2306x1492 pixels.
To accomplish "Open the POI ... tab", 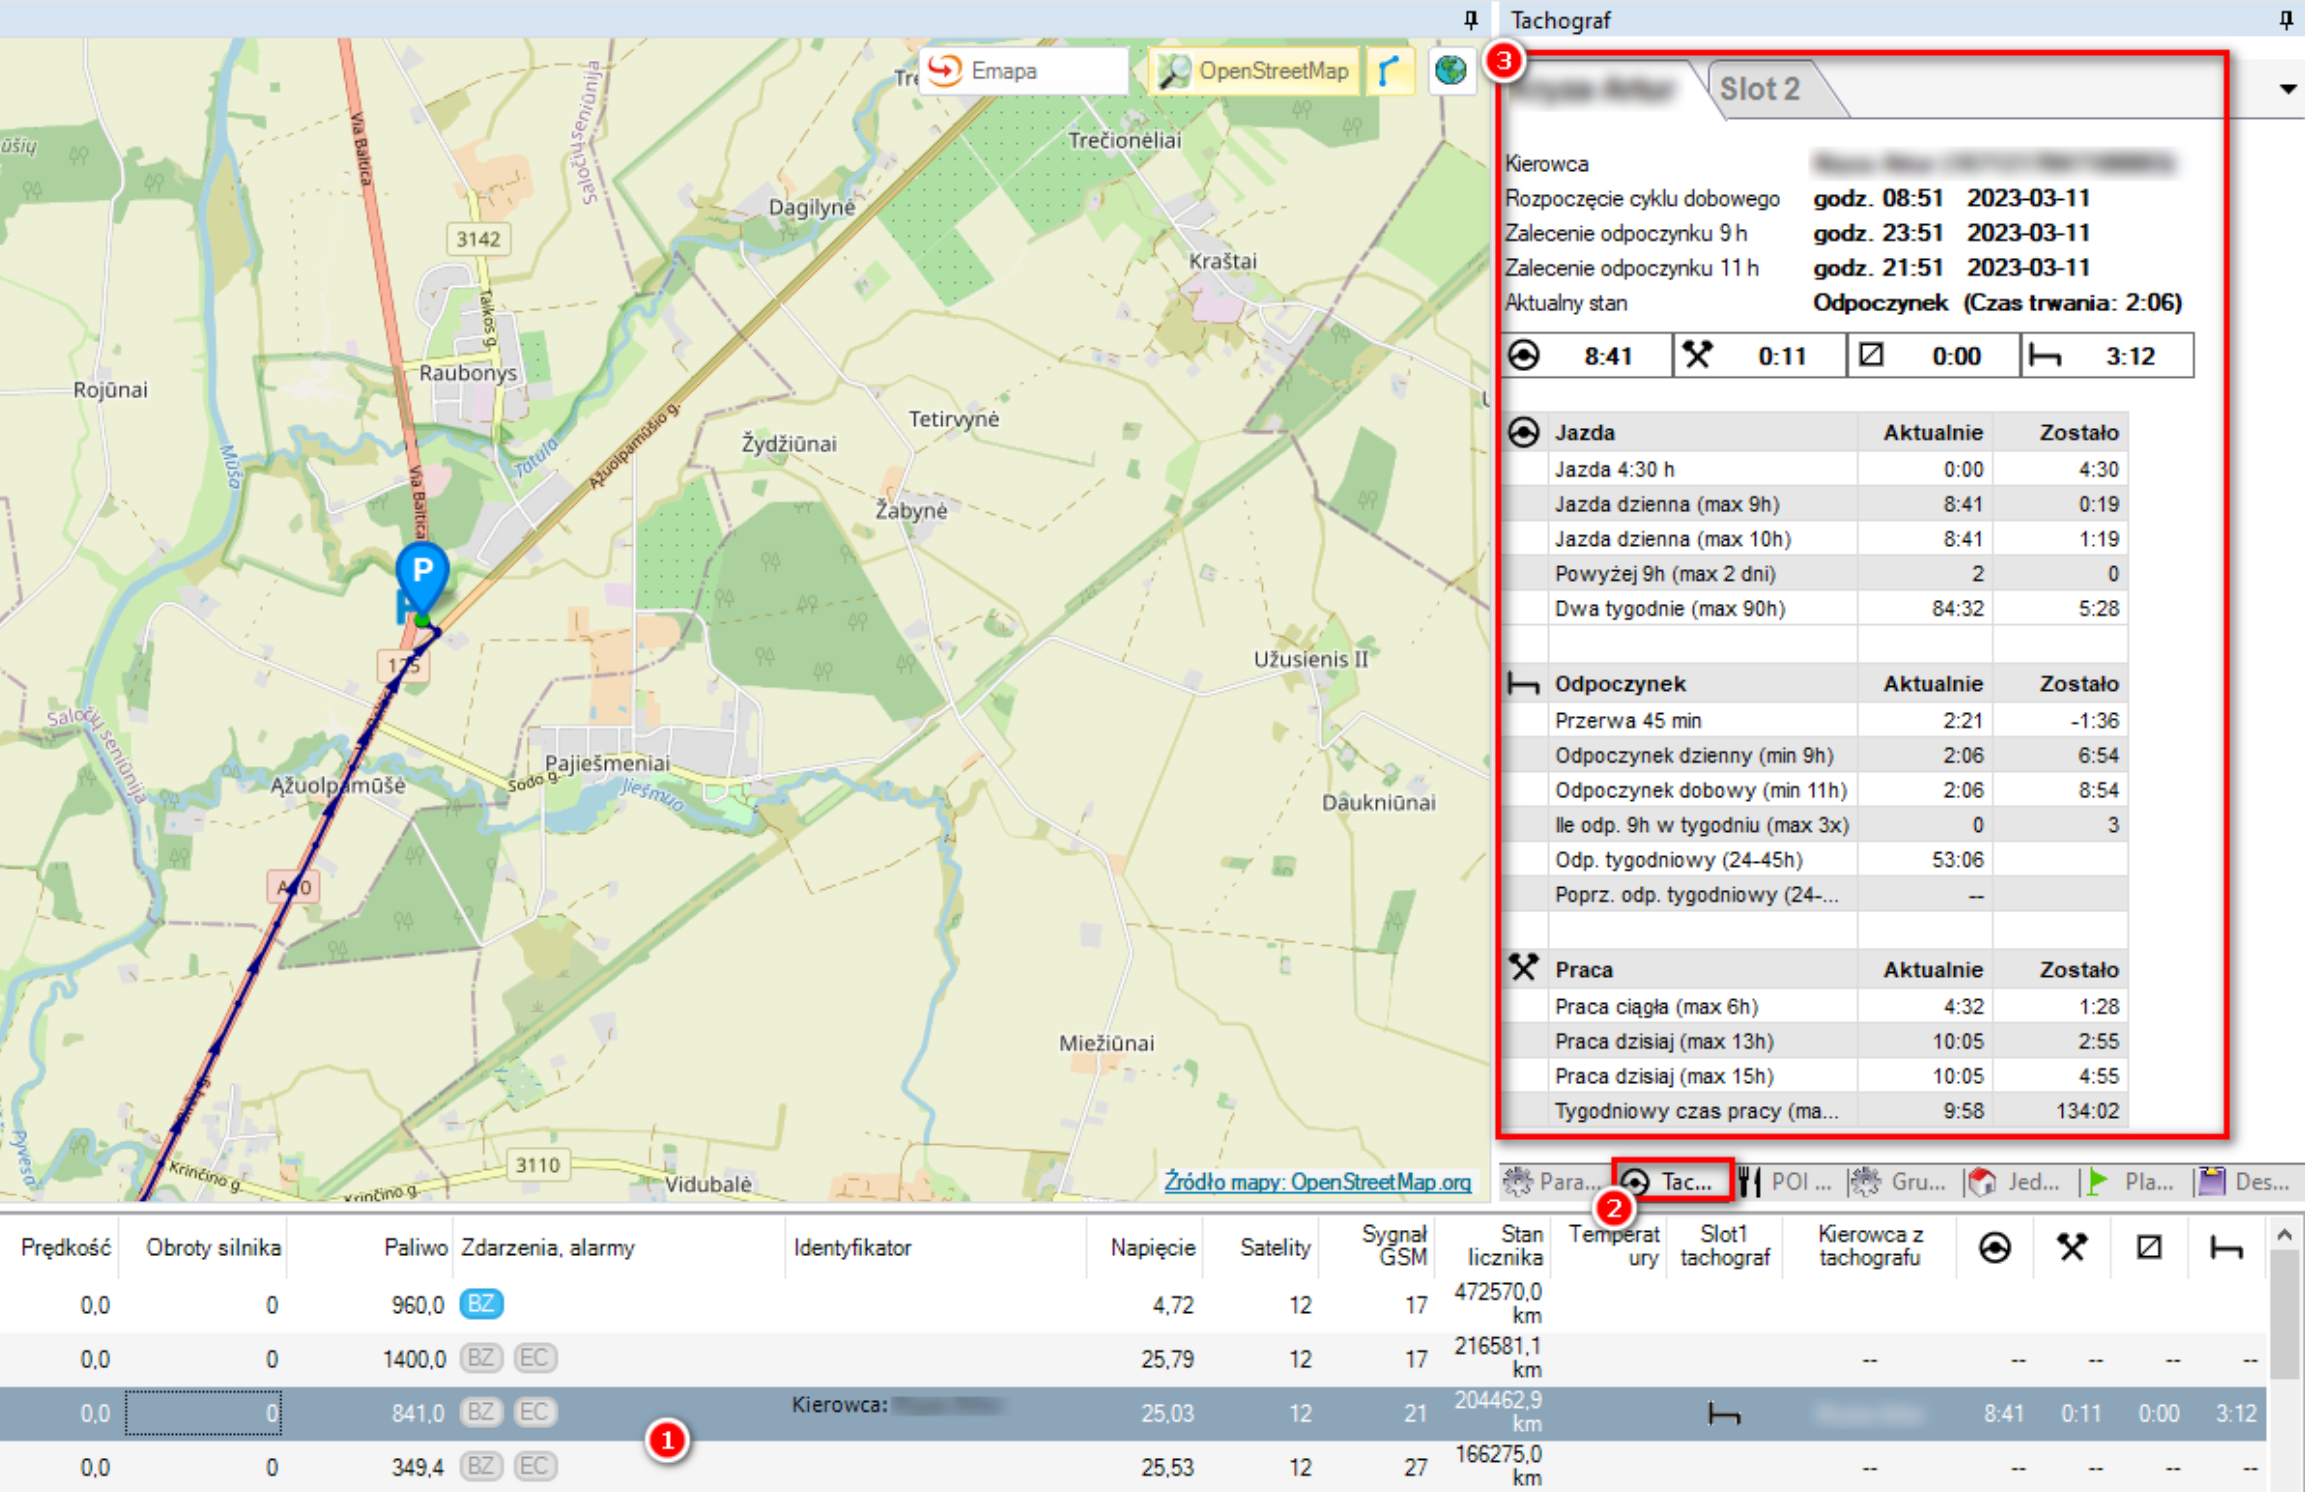I will (1786, 1182).
